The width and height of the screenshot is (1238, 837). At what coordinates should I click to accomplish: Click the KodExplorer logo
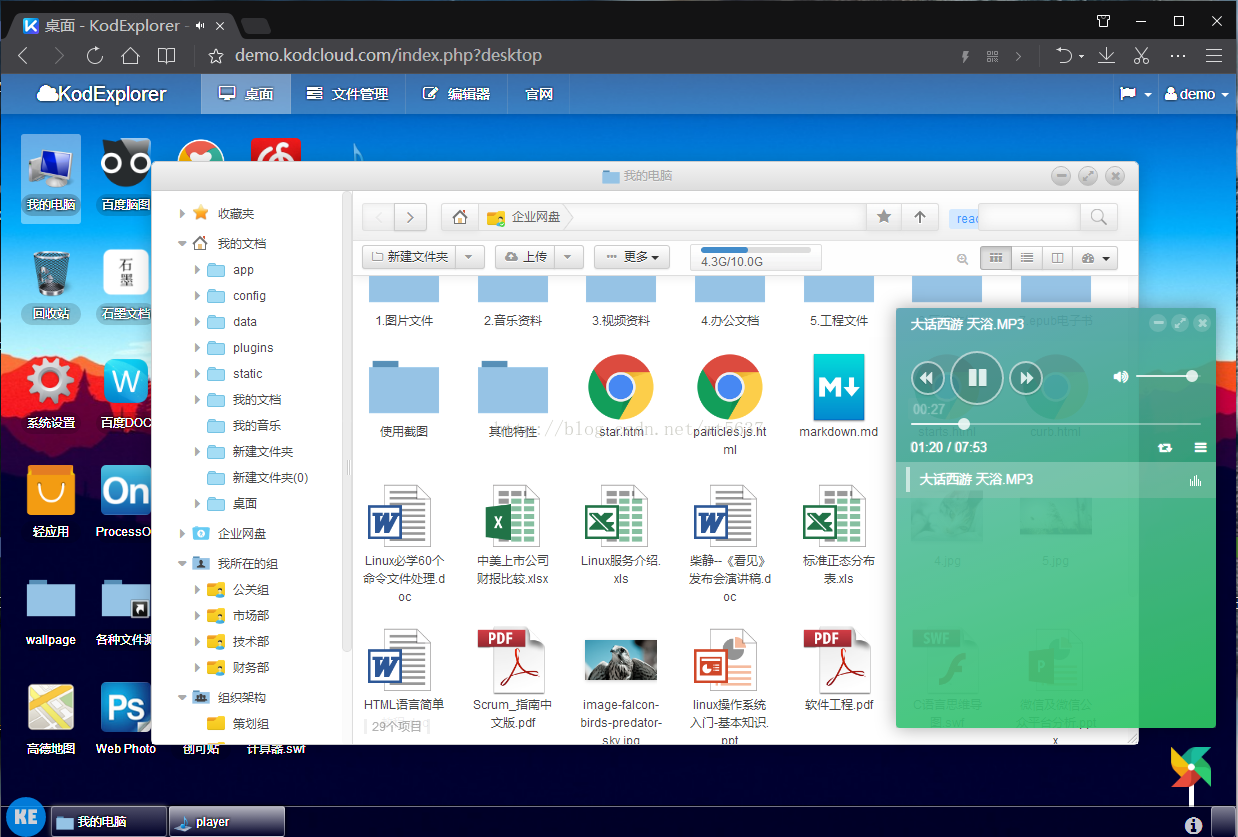point(102,94)
